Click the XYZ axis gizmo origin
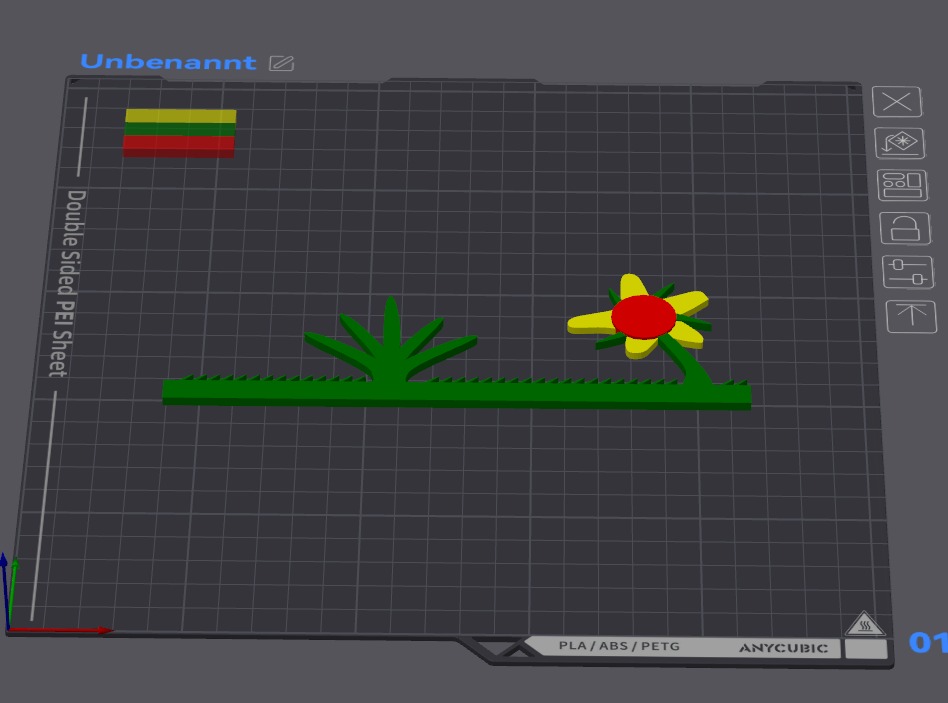 (x=8, y=629)
